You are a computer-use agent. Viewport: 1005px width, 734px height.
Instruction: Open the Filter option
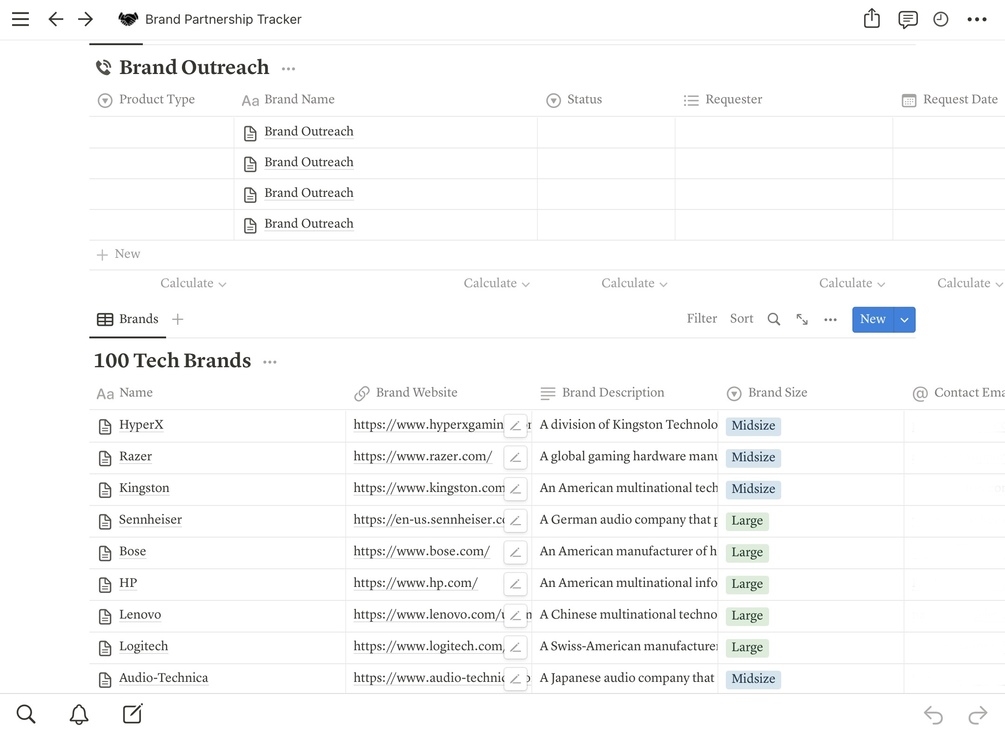(x=702, y=319)
